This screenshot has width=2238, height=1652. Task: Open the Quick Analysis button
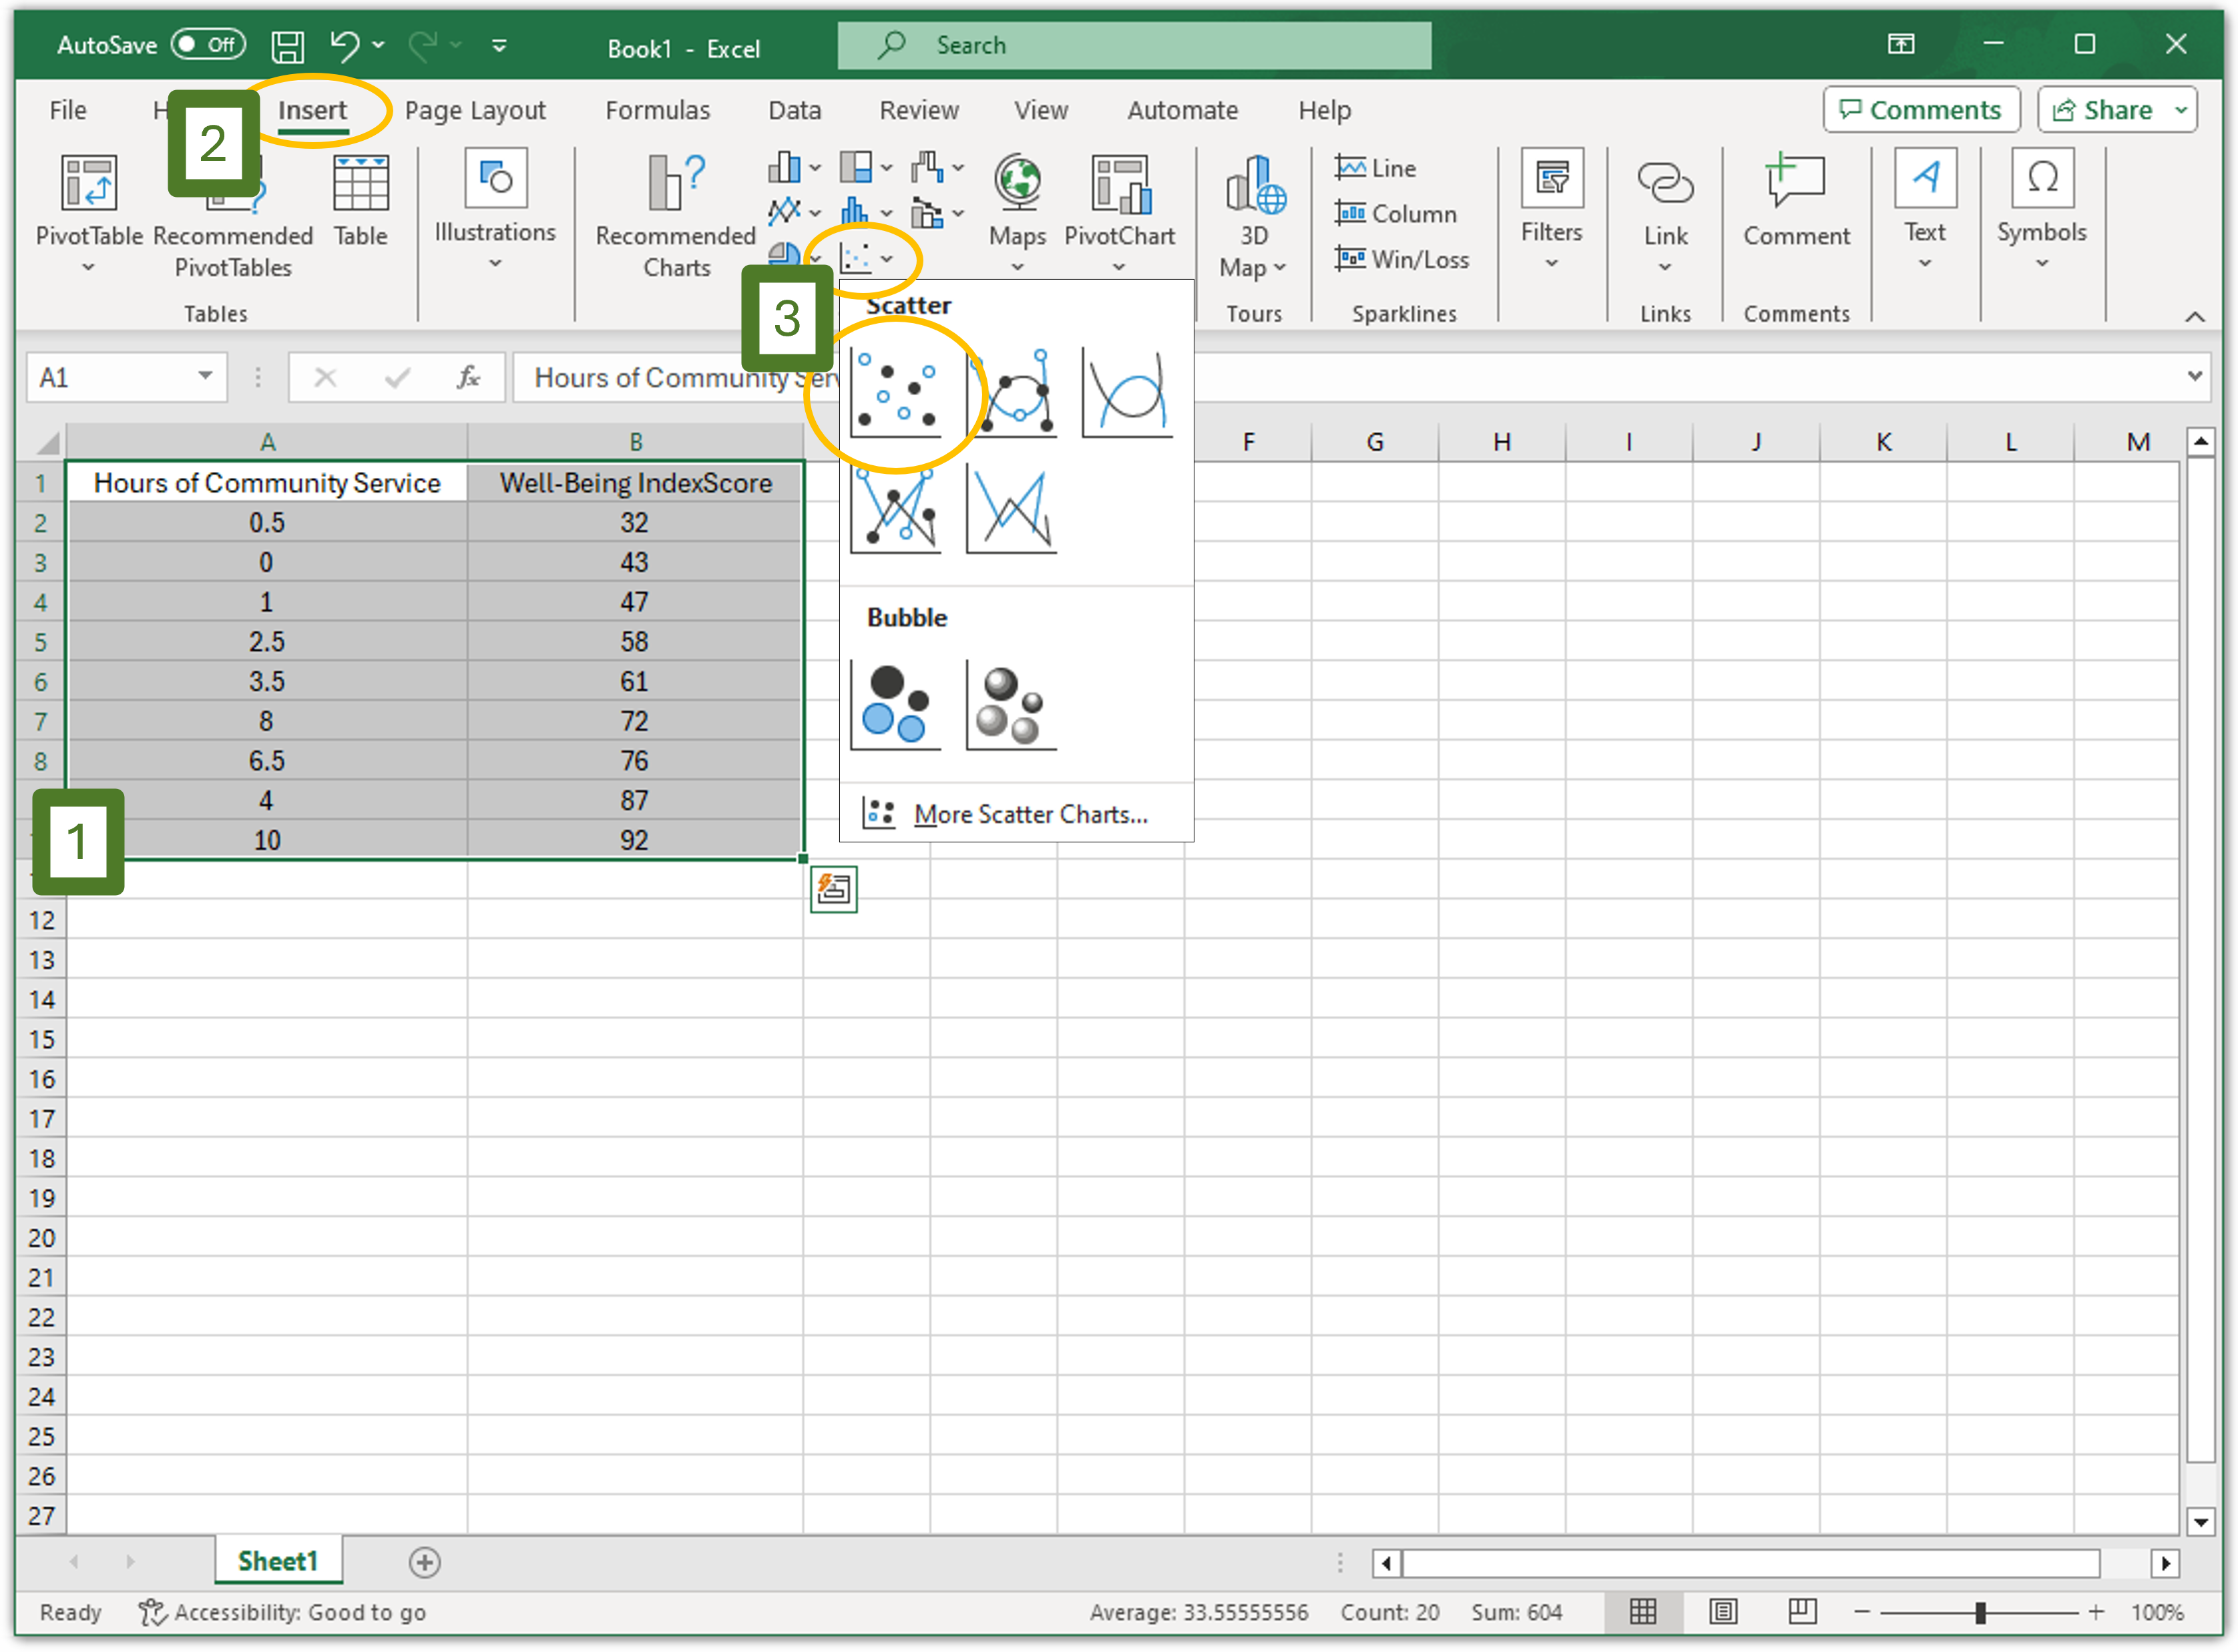pyautogui.click(x=833, y=889)
